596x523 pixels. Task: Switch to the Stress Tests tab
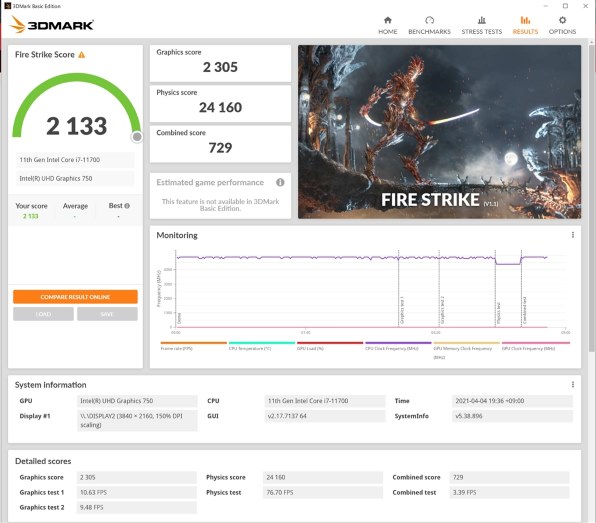[482, 25]
